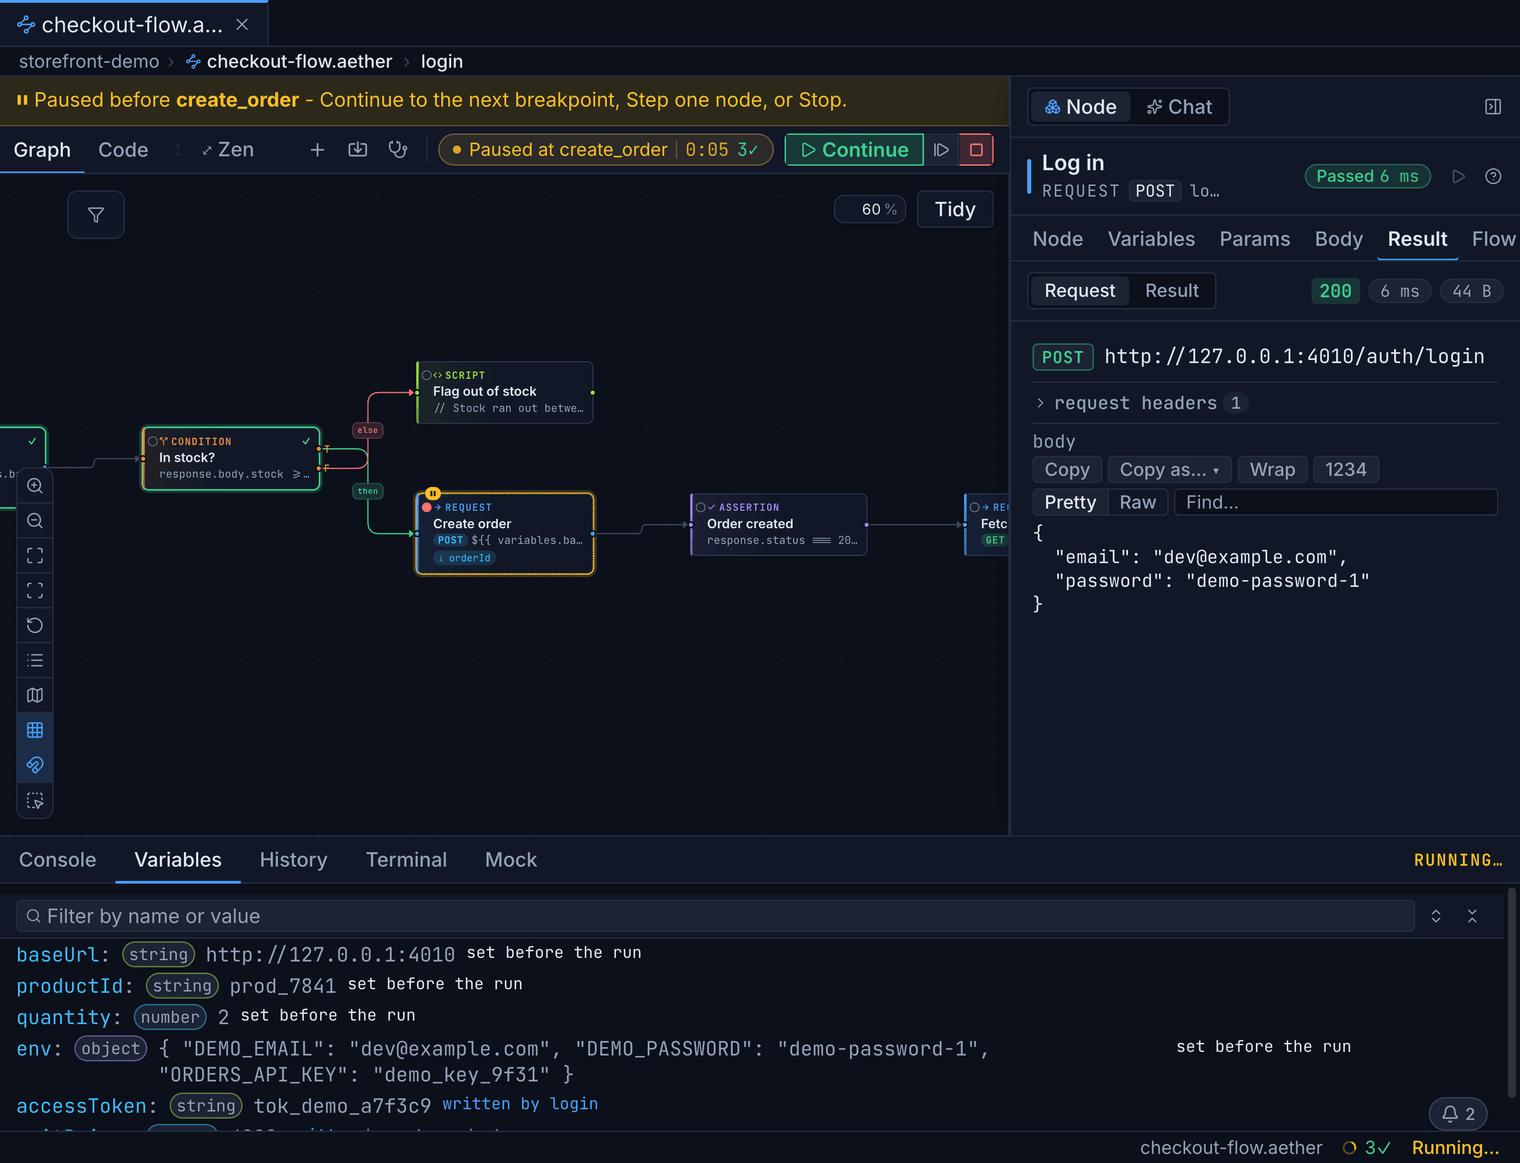The width and height of the screenshot is (1520, 1163).
Task: Click checkout-flow.aether in the breadcrumb
Action: pos(289,61)
